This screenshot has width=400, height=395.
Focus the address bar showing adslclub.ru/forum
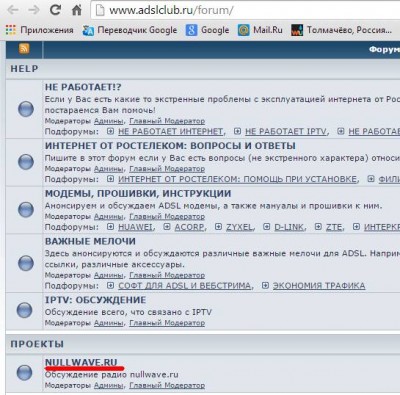(x=246, y=10)
